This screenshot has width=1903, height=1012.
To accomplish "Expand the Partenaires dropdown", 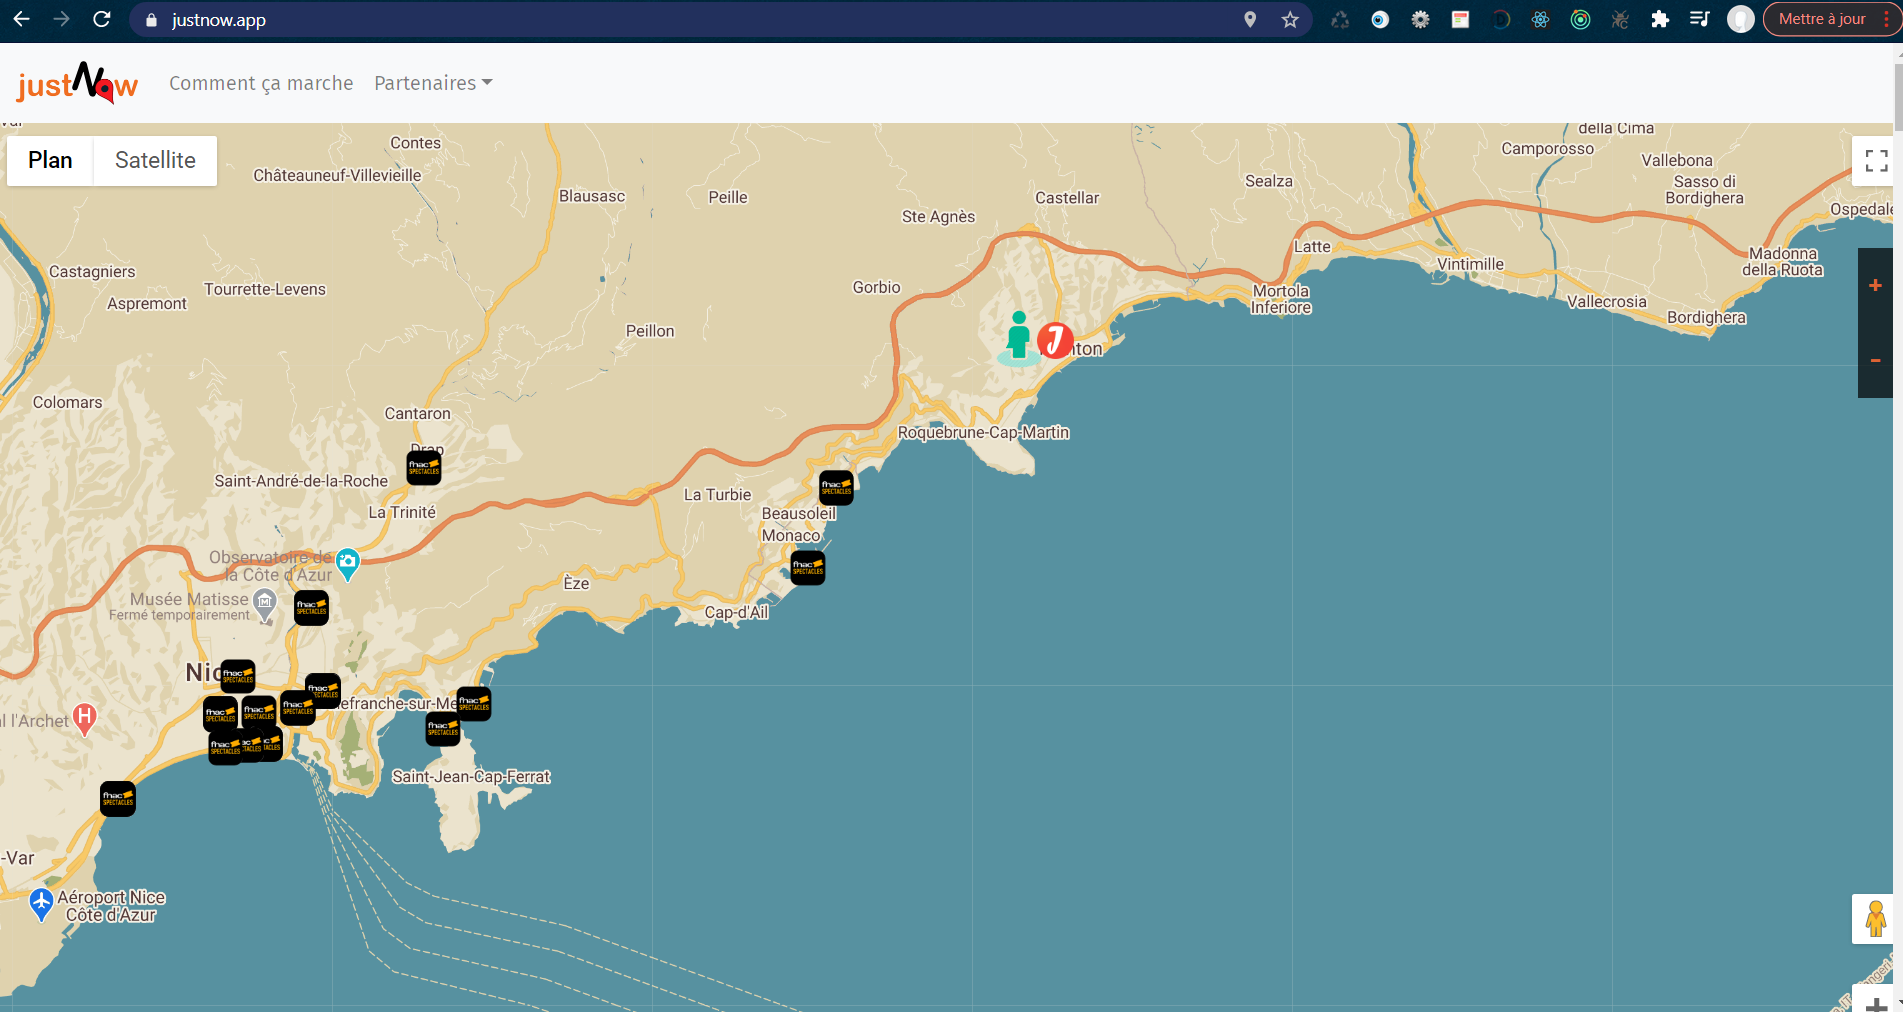I will 433,83.
